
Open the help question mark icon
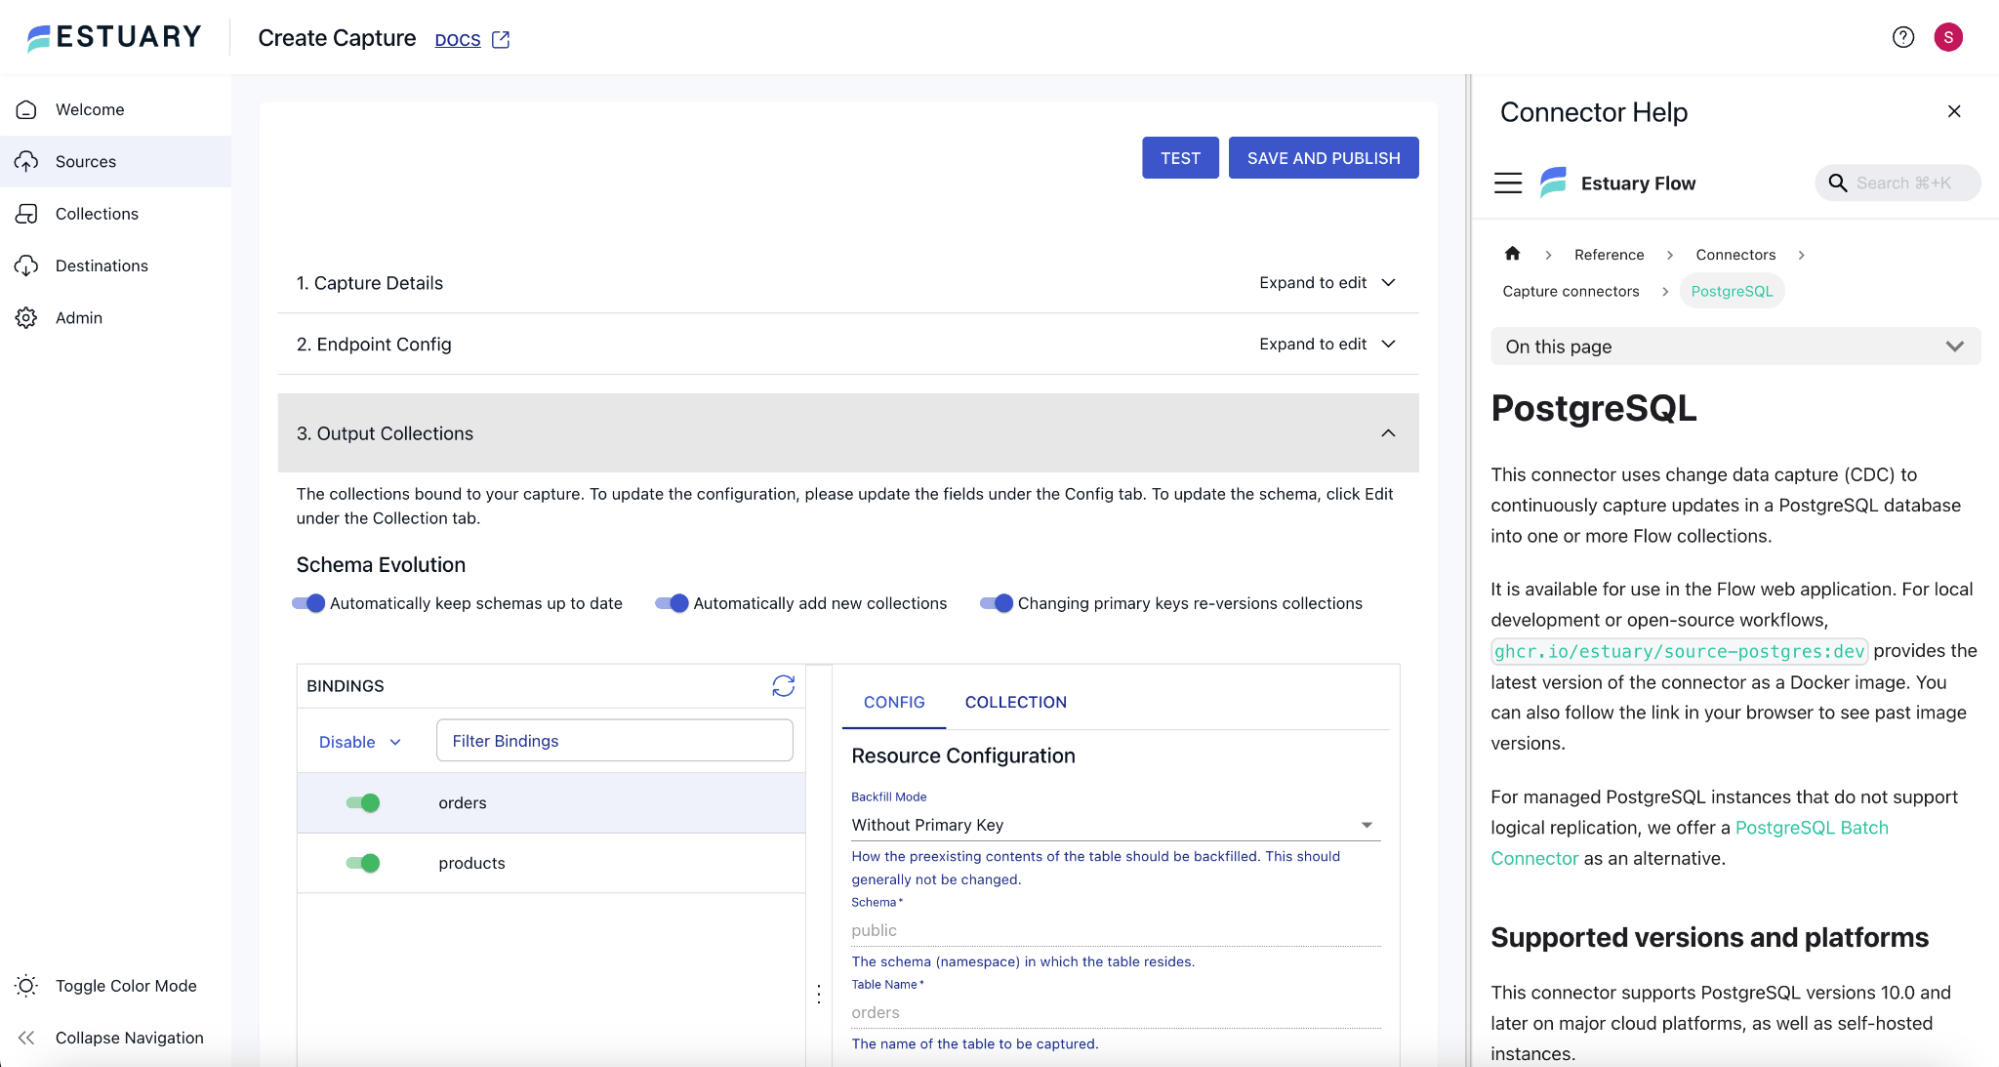coord(1903,37)
